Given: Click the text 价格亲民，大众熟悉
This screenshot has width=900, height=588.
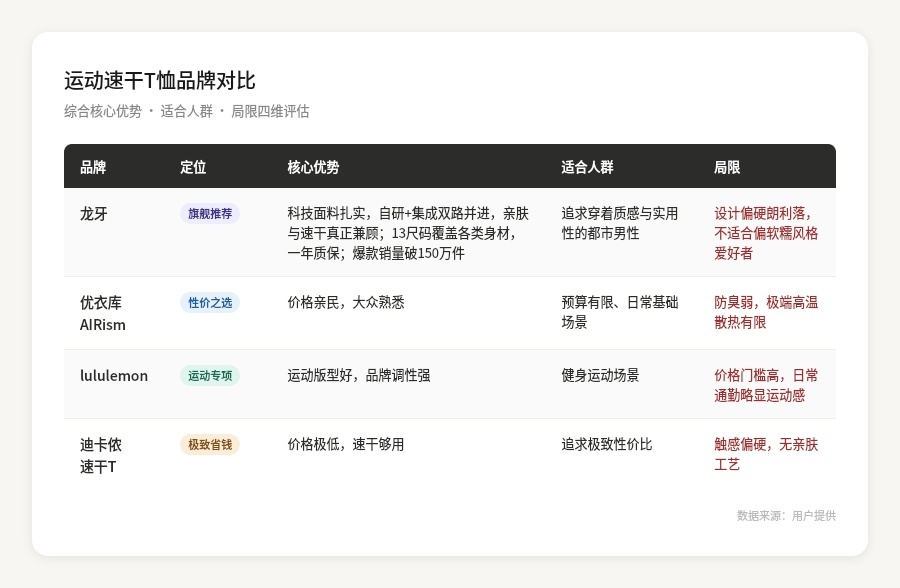Looking at the screenshot, I should pyautogui.click(x=346, y=303).
